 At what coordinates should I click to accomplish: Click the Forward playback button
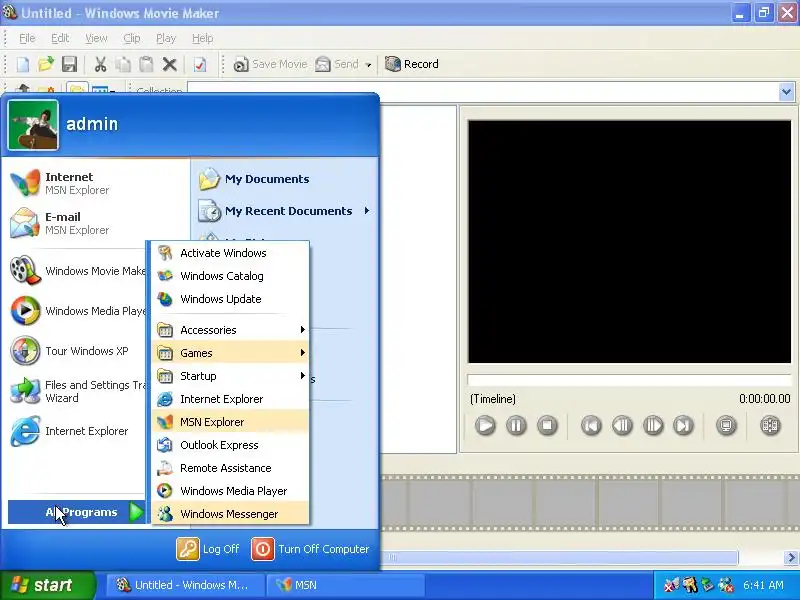pos(684,425)
